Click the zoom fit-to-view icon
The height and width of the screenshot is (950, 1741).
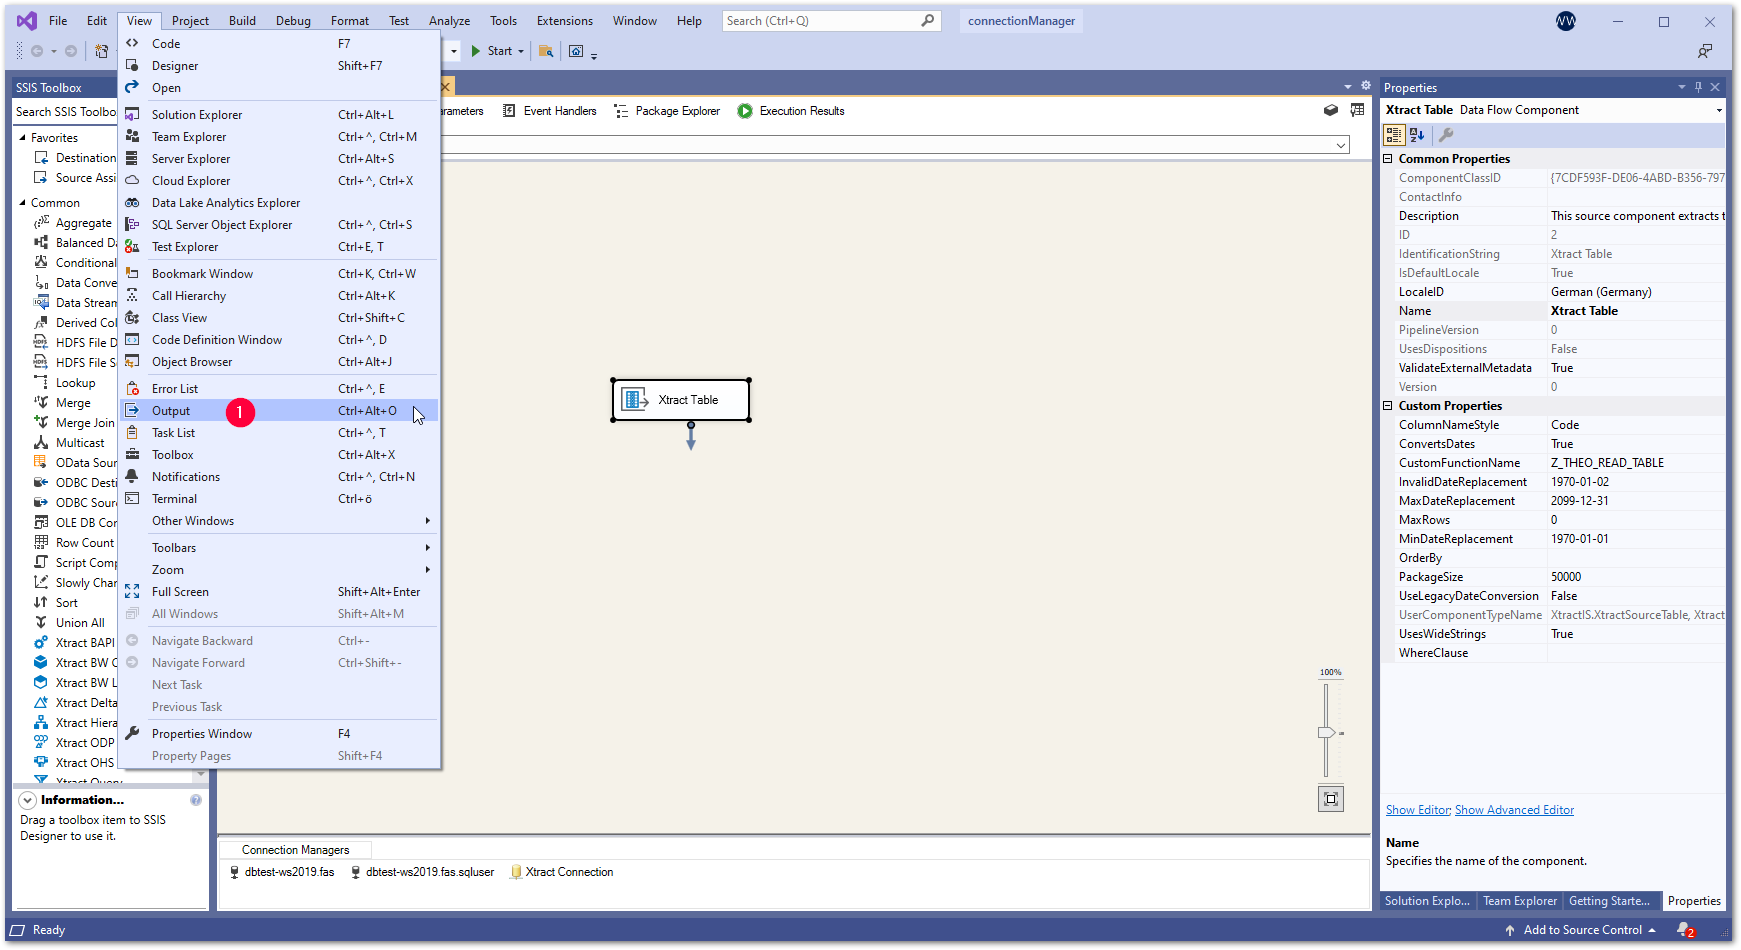point(1330,799)
